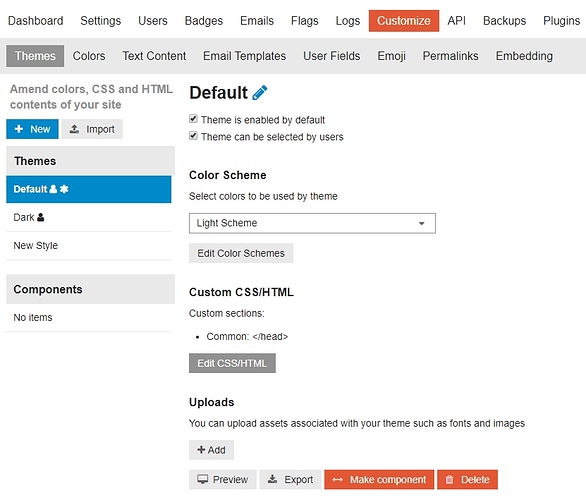The width and height of the screenshot is (586, 500).
Task: Click Edit Color Schemes button
Action: [x=241, y=253]
